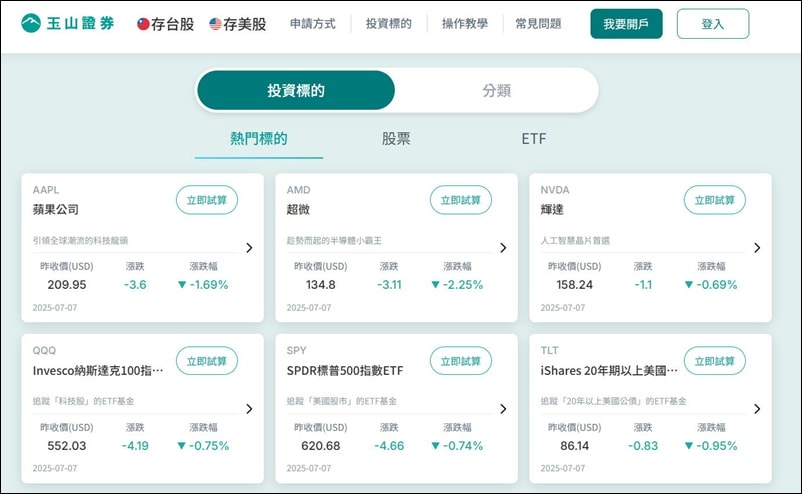Expand AMD details with the right chevron
Viewport: 802px width, 494px height.
[503, 248]
